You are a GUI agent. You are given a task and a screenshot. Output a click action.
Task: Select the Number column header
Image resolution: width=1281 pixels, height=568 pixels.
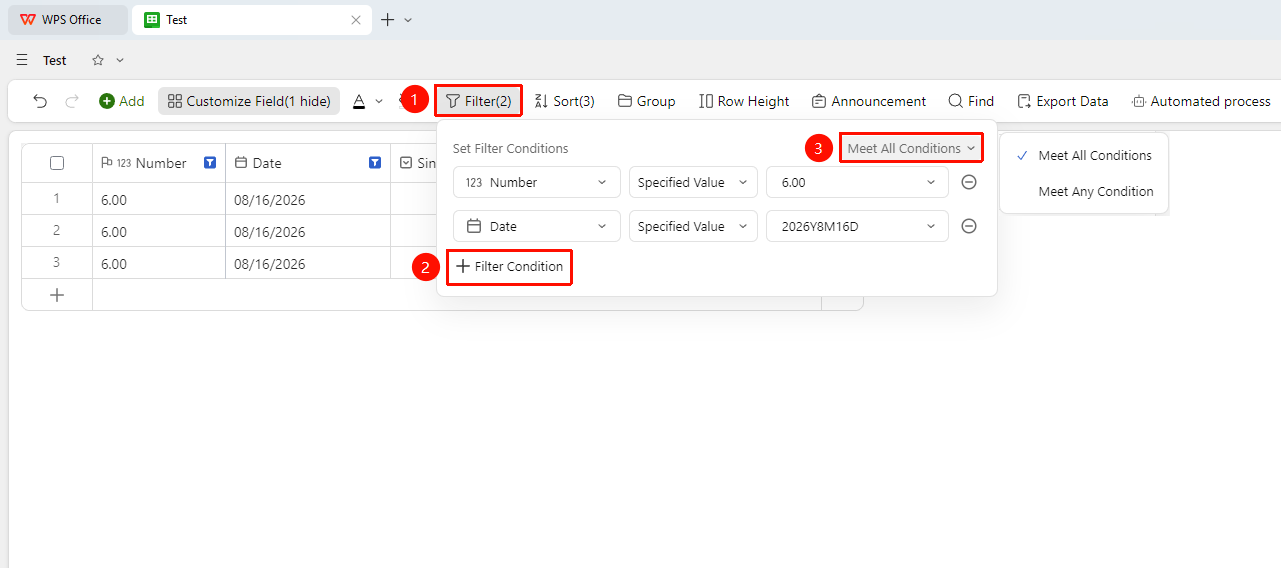tap(159, 163)
